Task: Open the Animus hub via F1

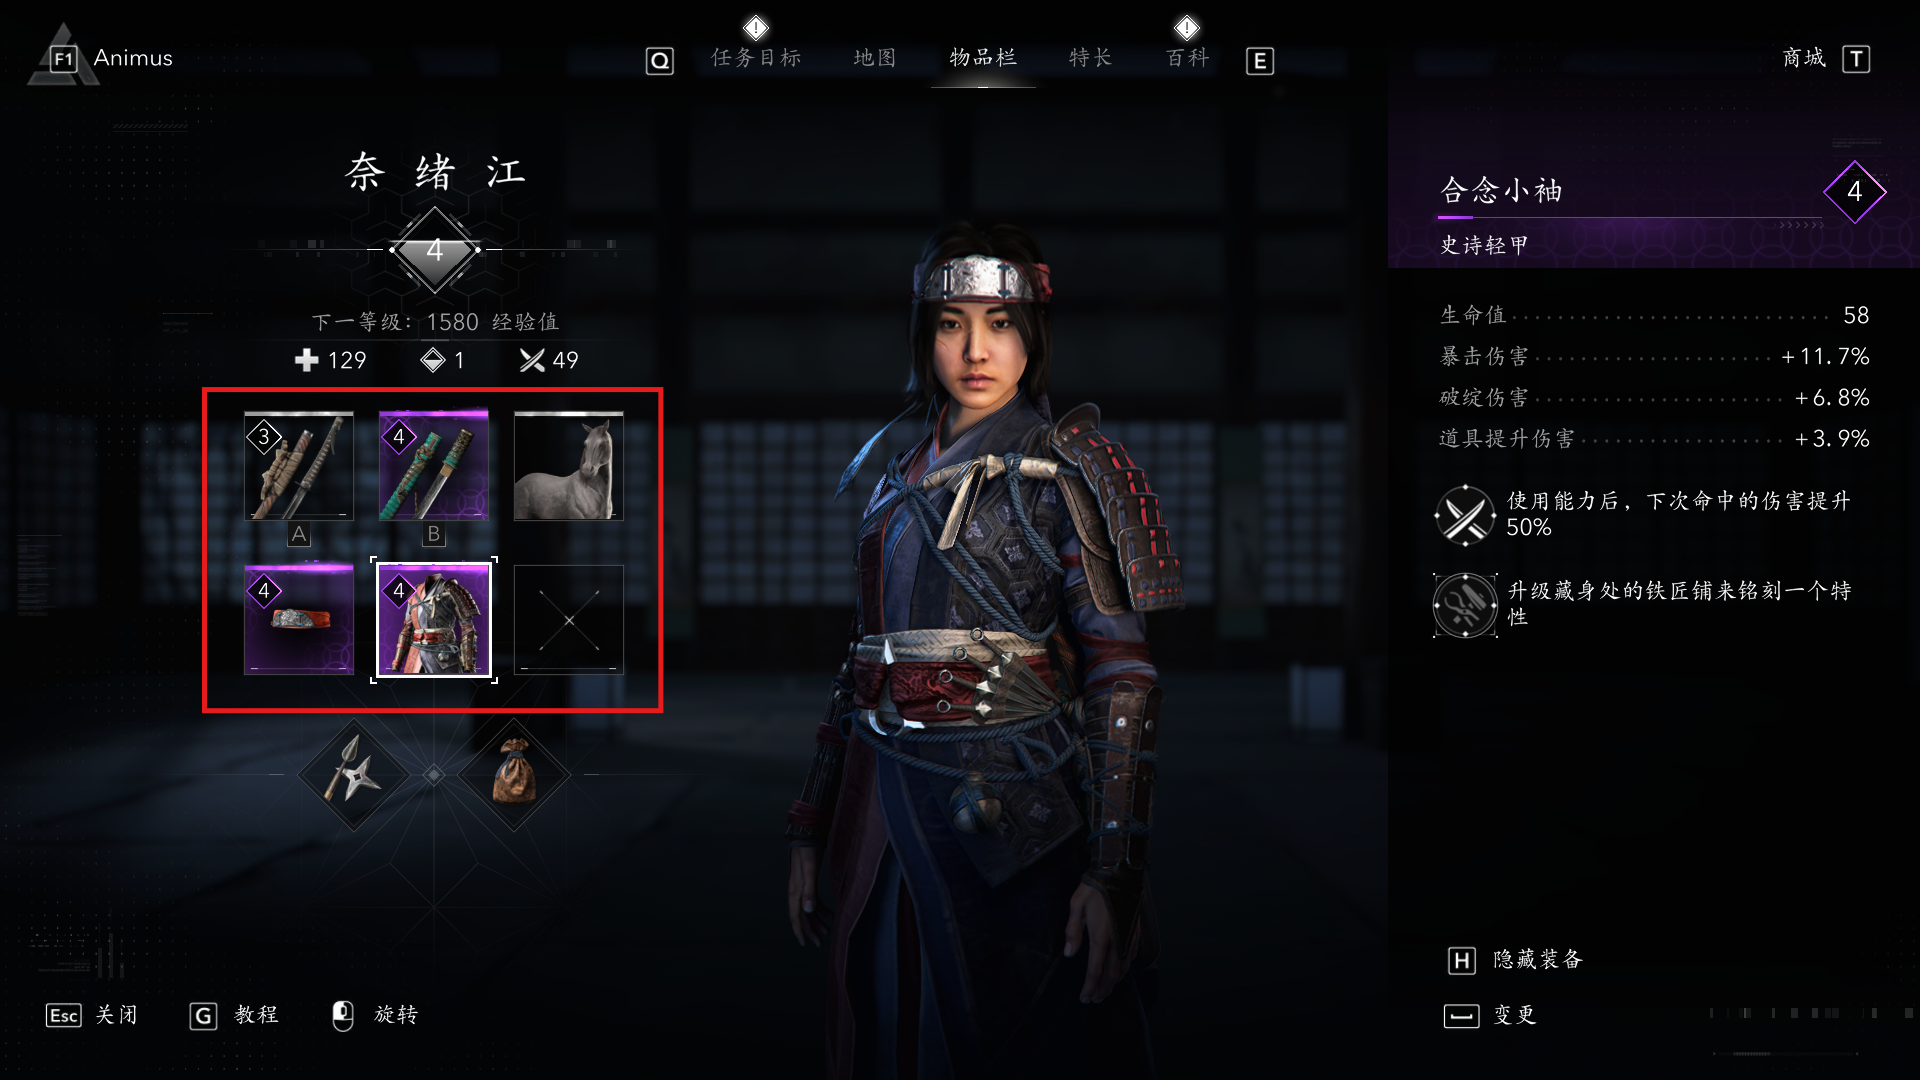Action: pyautogui.click(x=111, y=58)
